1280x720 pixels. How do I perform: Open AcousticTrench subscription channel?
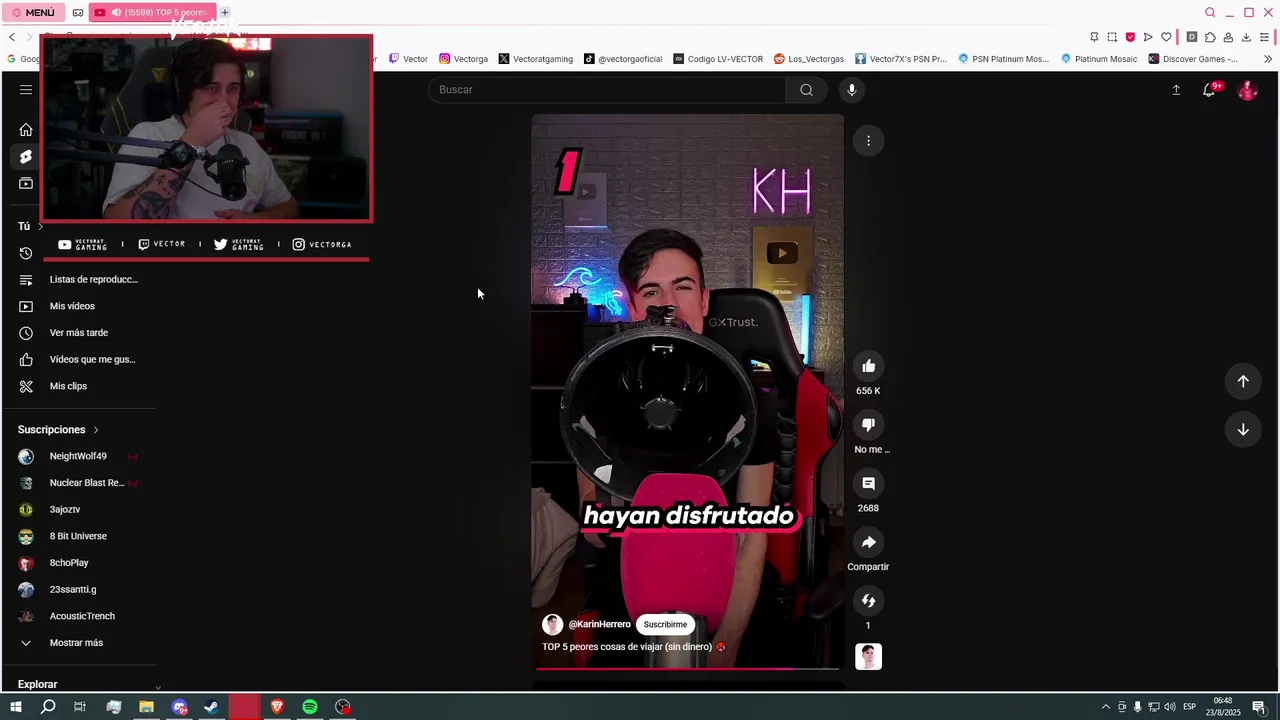(x=80, y=616)
